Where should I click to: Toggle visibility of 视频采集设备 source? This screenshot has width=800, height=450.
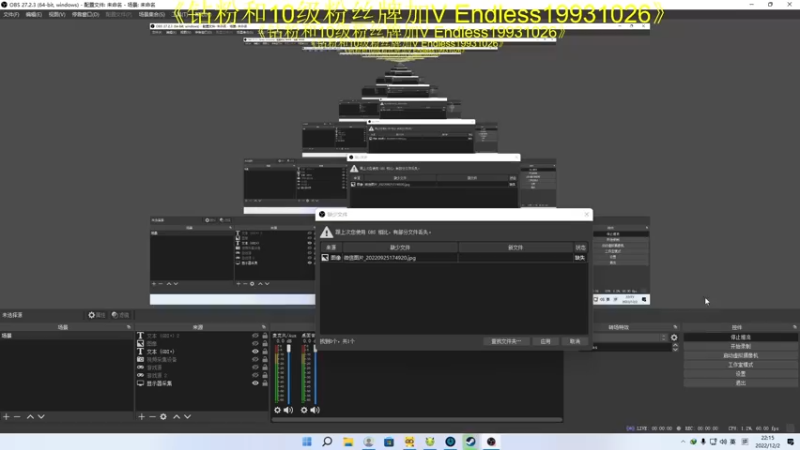[255, 360]
